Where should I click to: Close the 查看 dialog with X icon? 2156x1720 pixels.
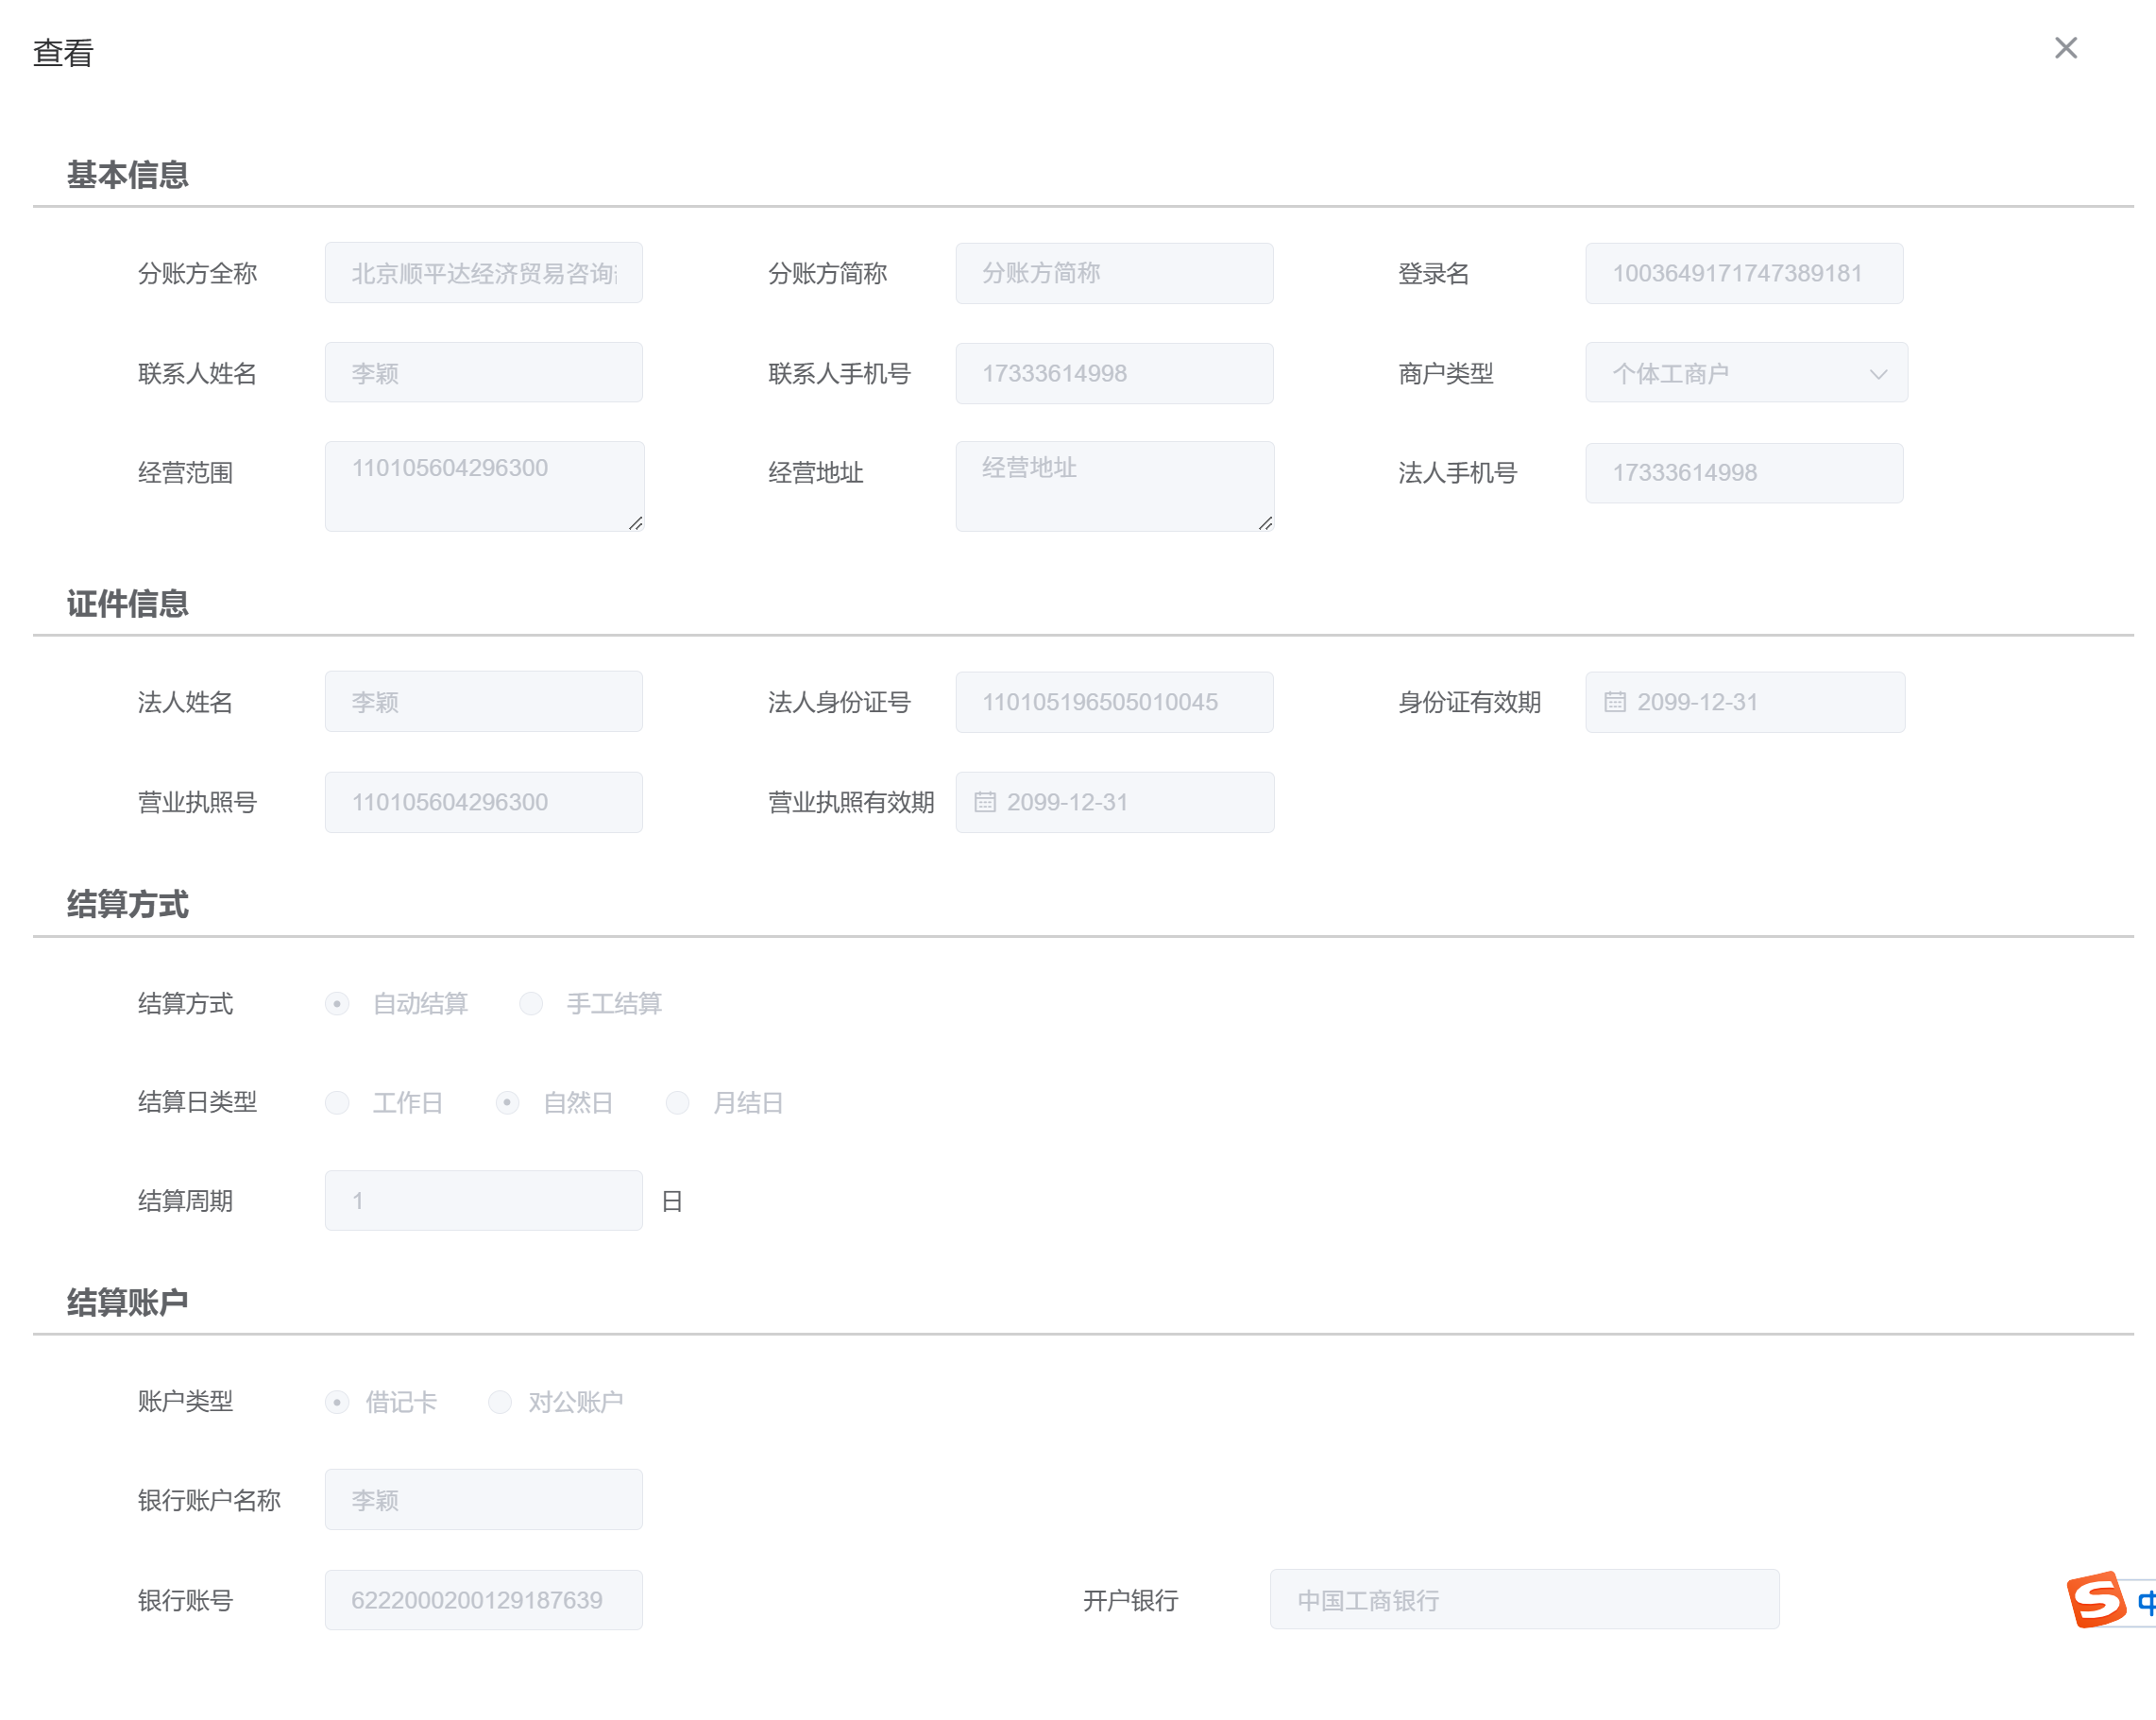tap(2065, 48)
